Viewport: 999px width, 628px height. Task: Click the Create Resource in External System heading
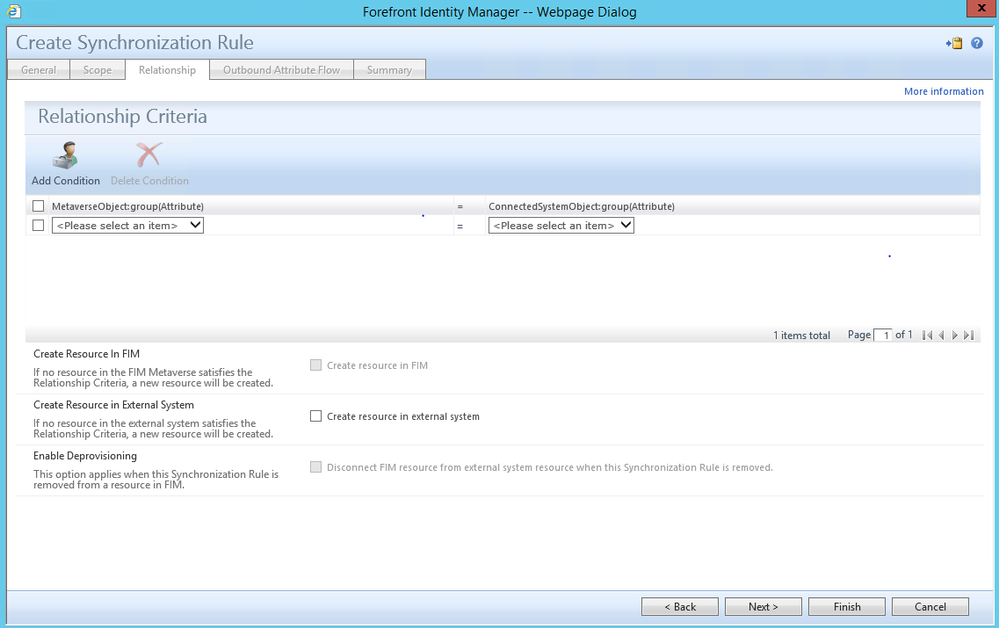[113, 405]
